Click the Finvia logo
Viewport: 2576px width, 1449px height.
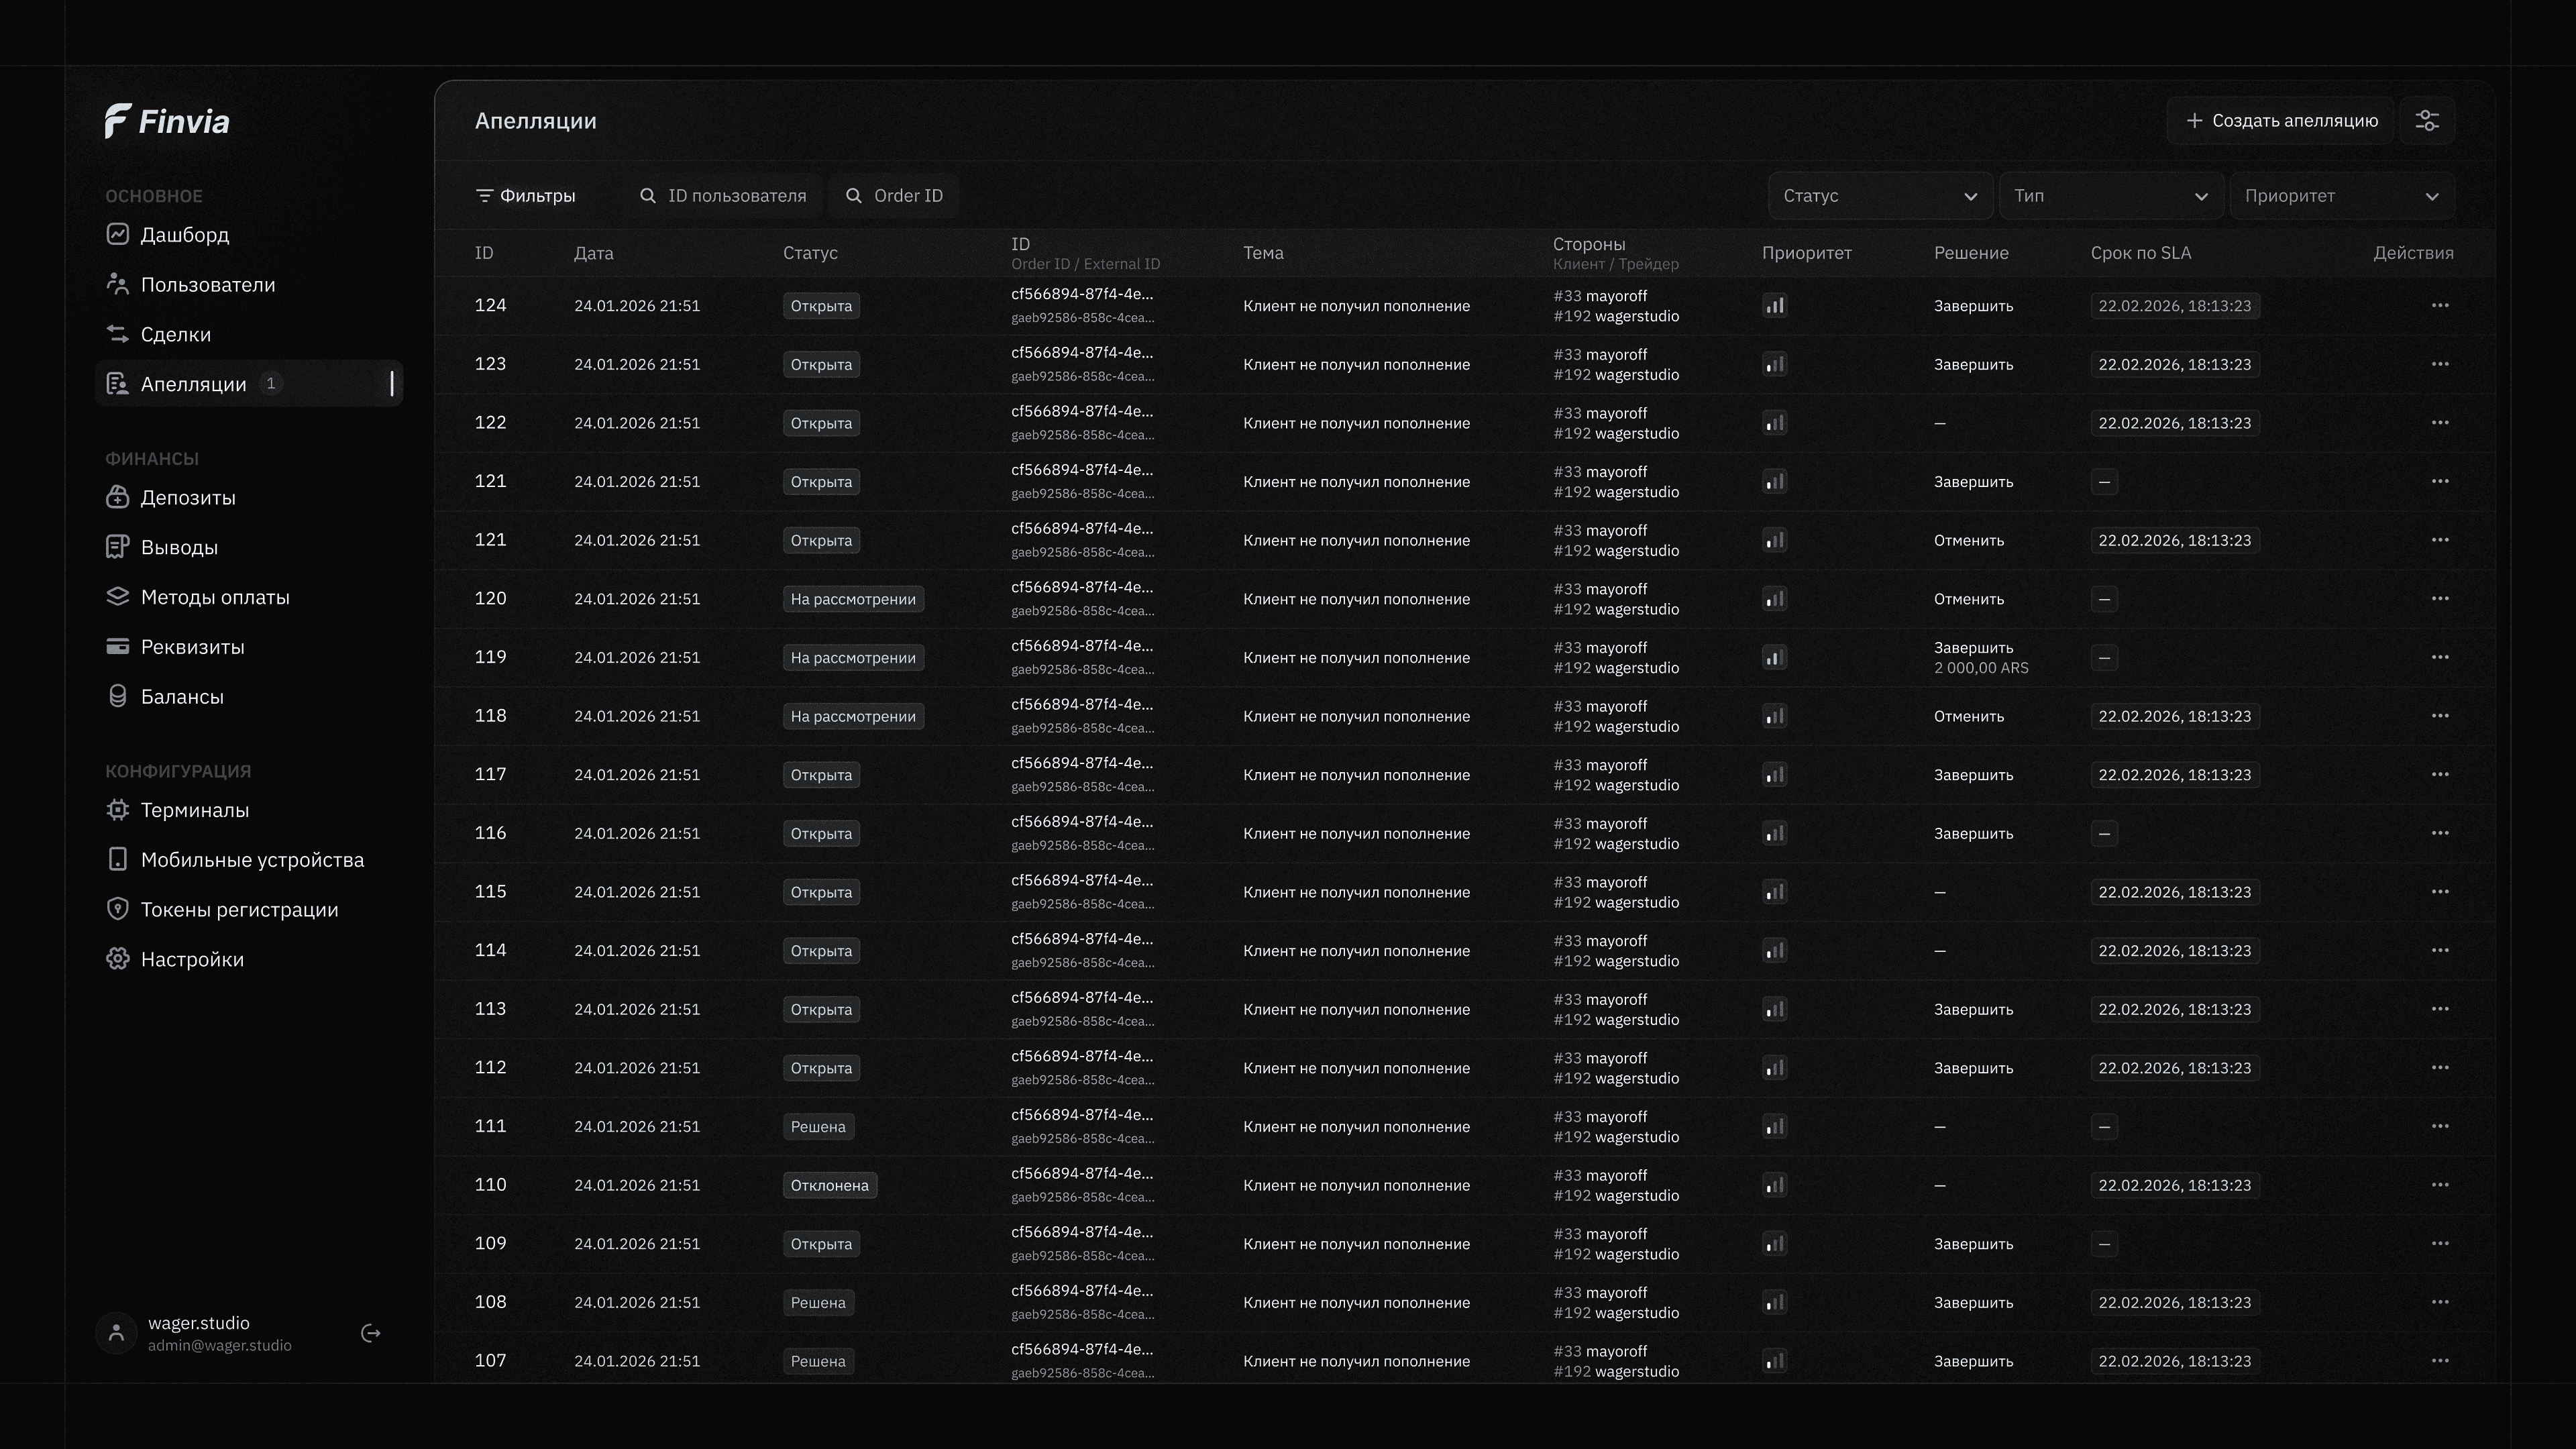pos(167,121)
